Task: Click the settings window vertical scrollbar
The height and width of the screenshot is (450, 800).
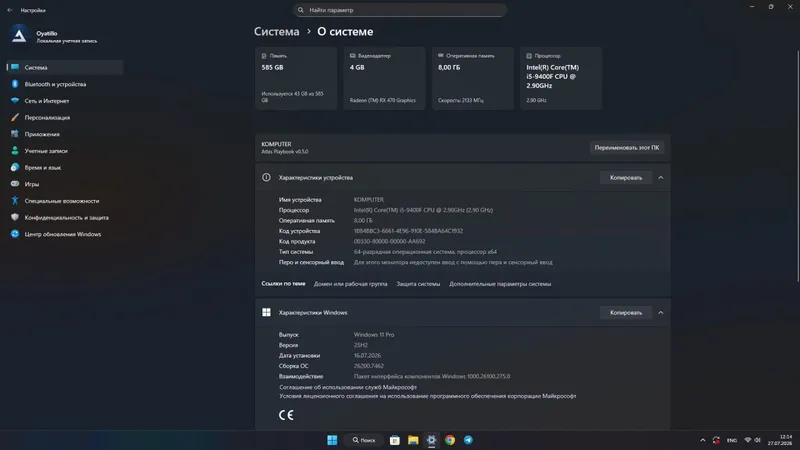Action: click(x=797, y=166)
